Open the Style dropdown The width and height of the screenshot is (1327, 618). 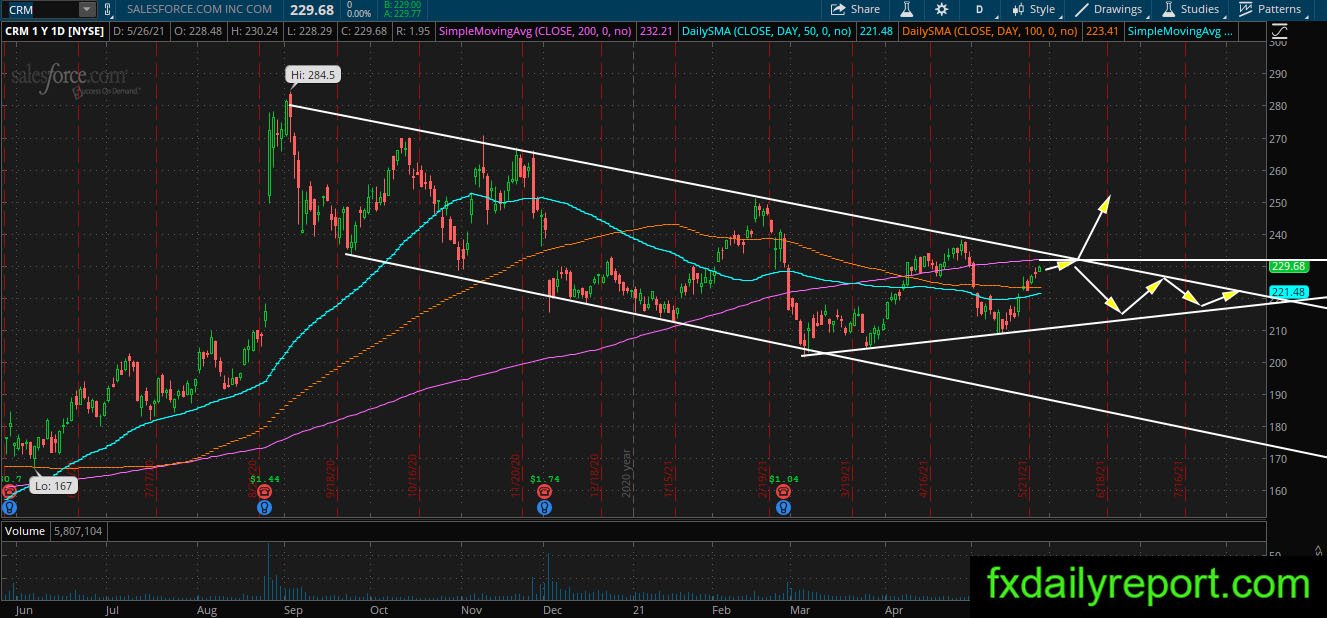tap(1034, 9)
